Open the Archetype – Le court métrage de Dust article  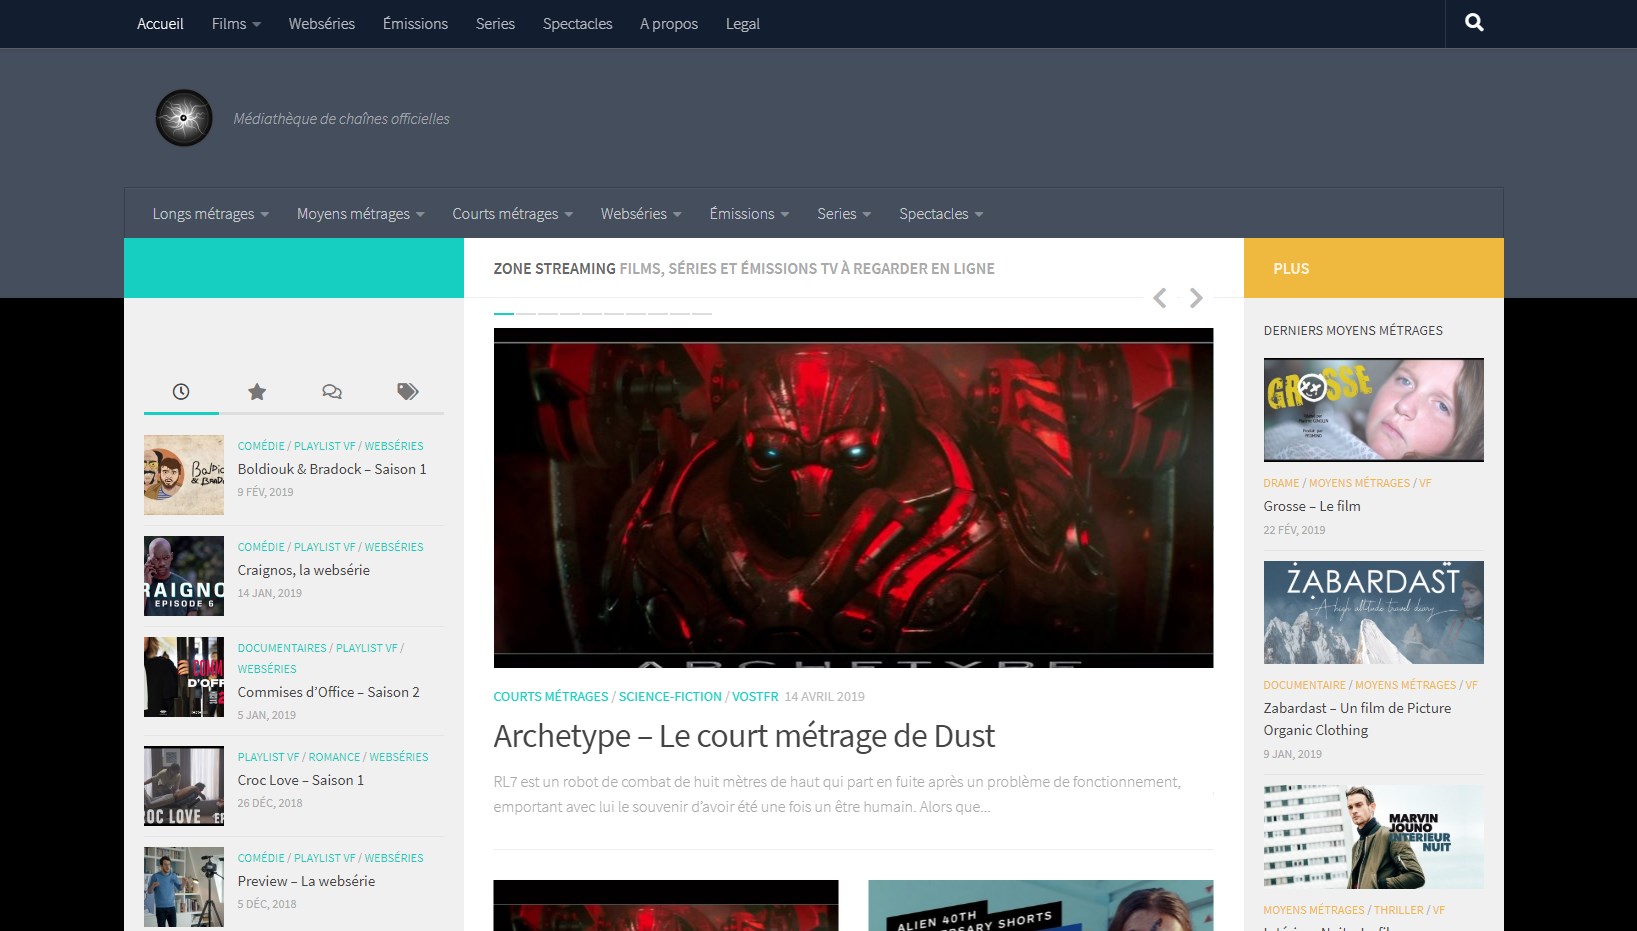[743, 736]
